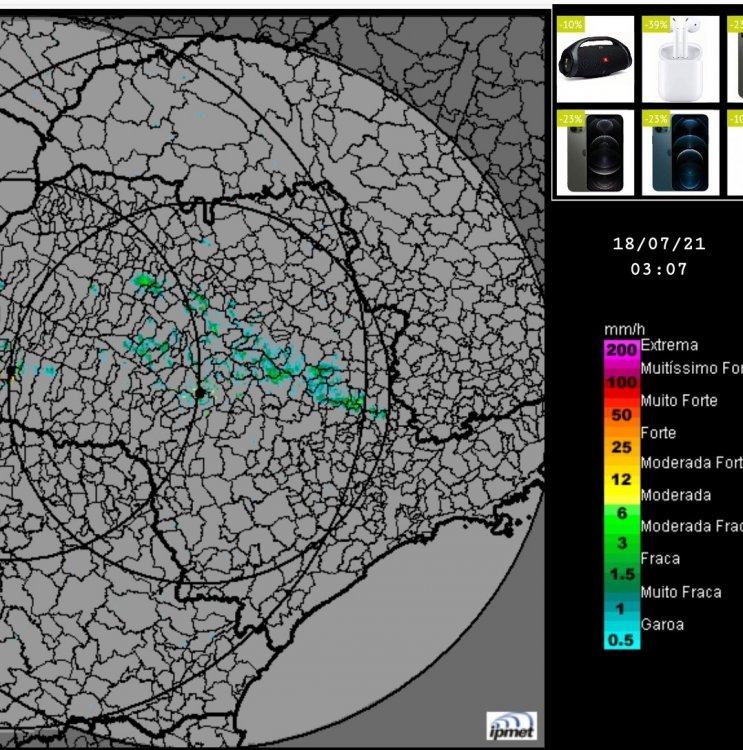Select the blue iPhone product ad
This screenshot has height=750, width=743.
coord(681,152)
